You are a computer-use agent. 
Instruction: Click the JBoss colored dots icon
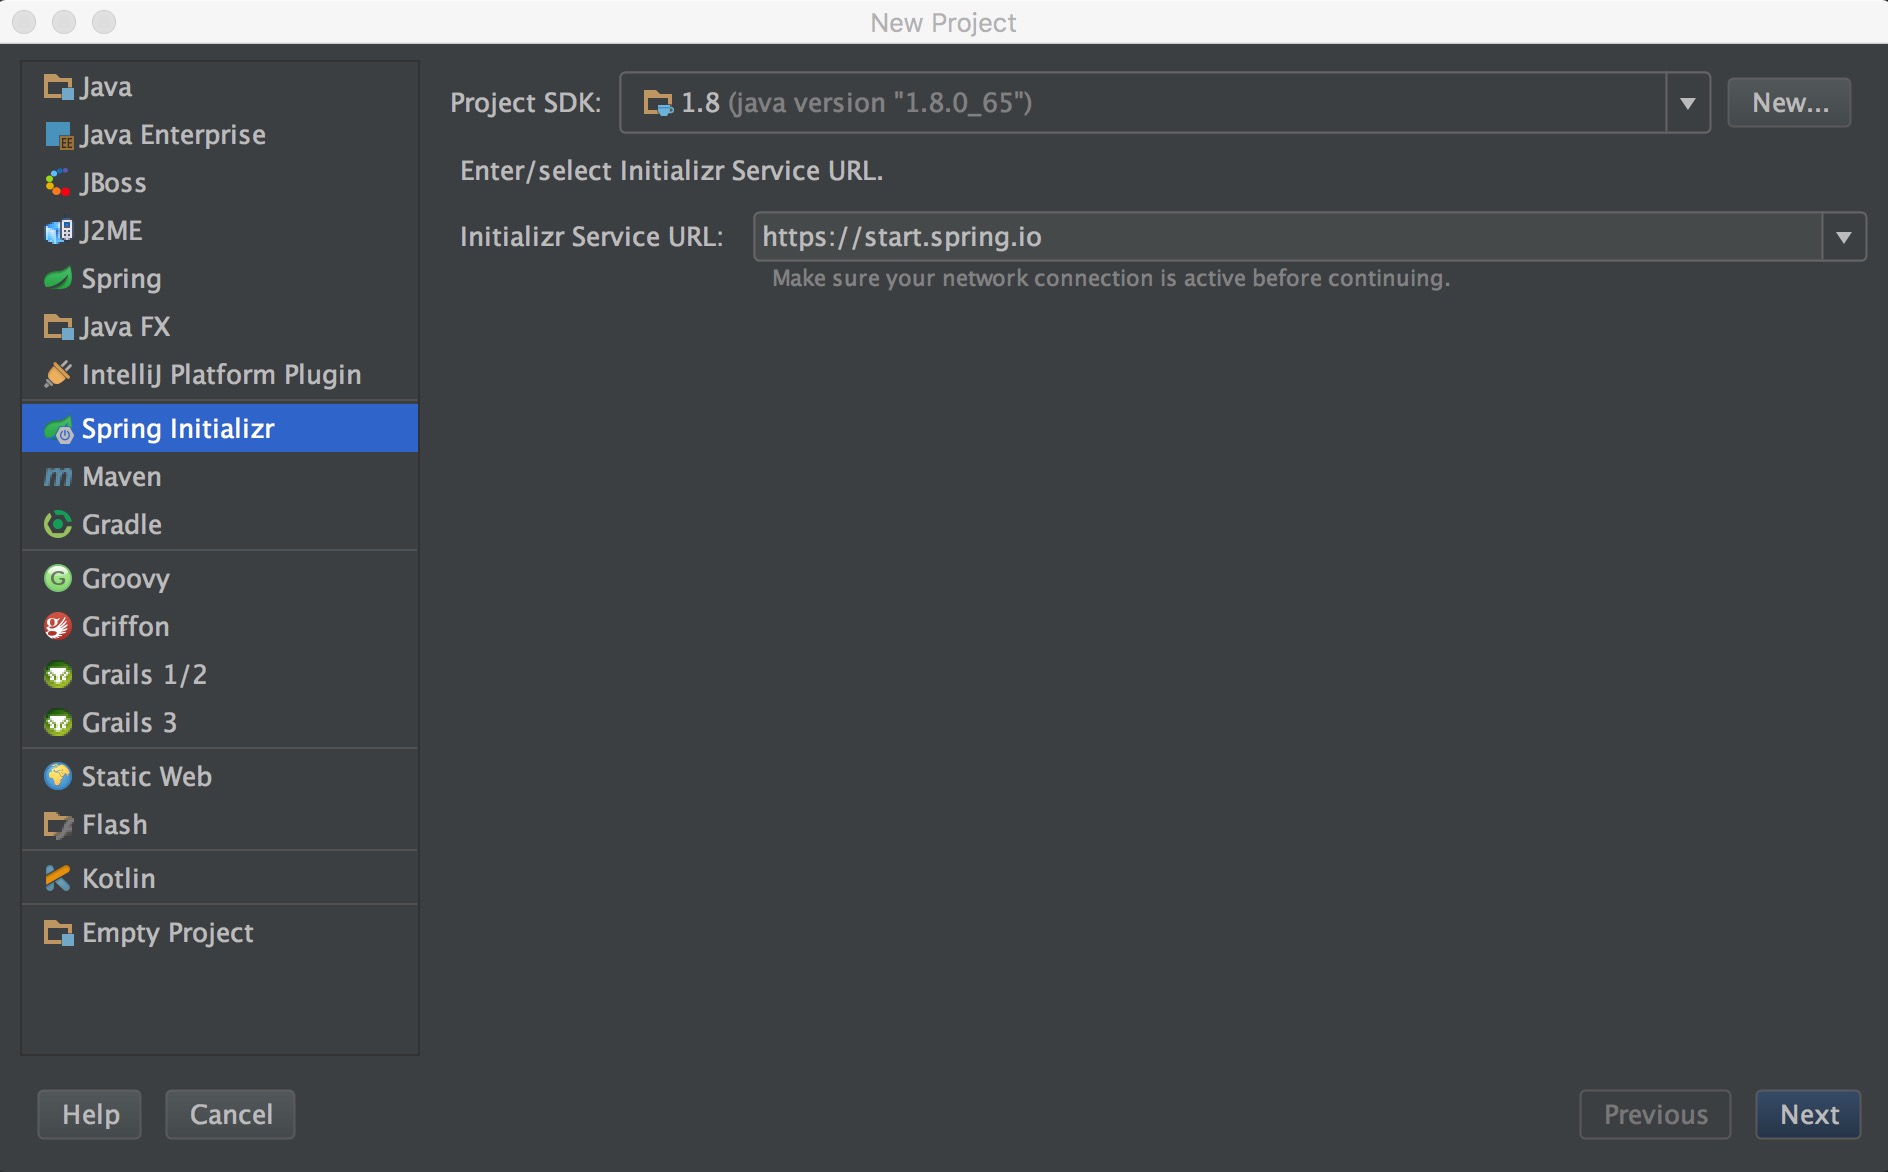(x=58, y=183)
